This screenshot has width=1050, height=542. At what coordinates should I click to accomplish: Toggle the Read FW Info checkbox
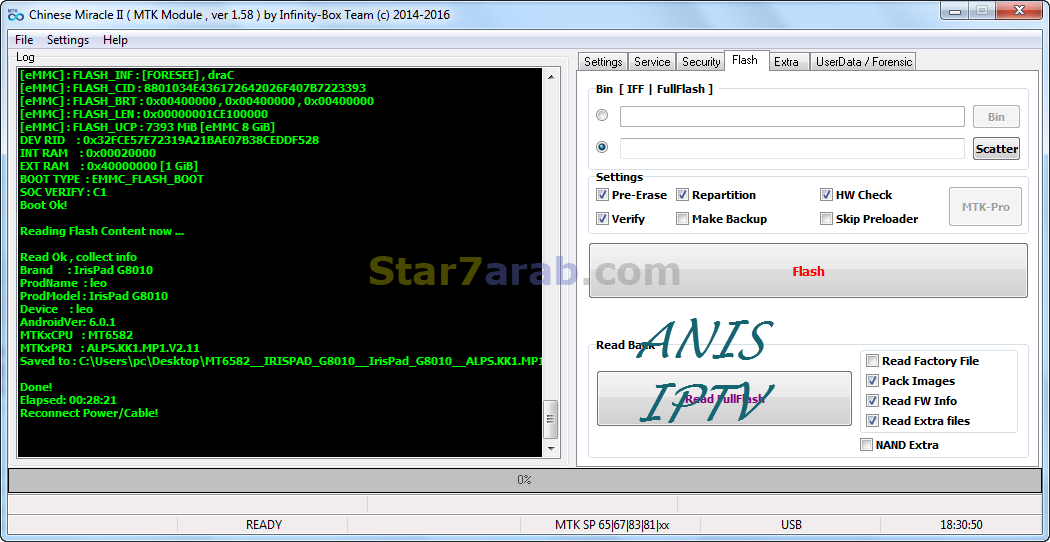click(x=873, y=401)
